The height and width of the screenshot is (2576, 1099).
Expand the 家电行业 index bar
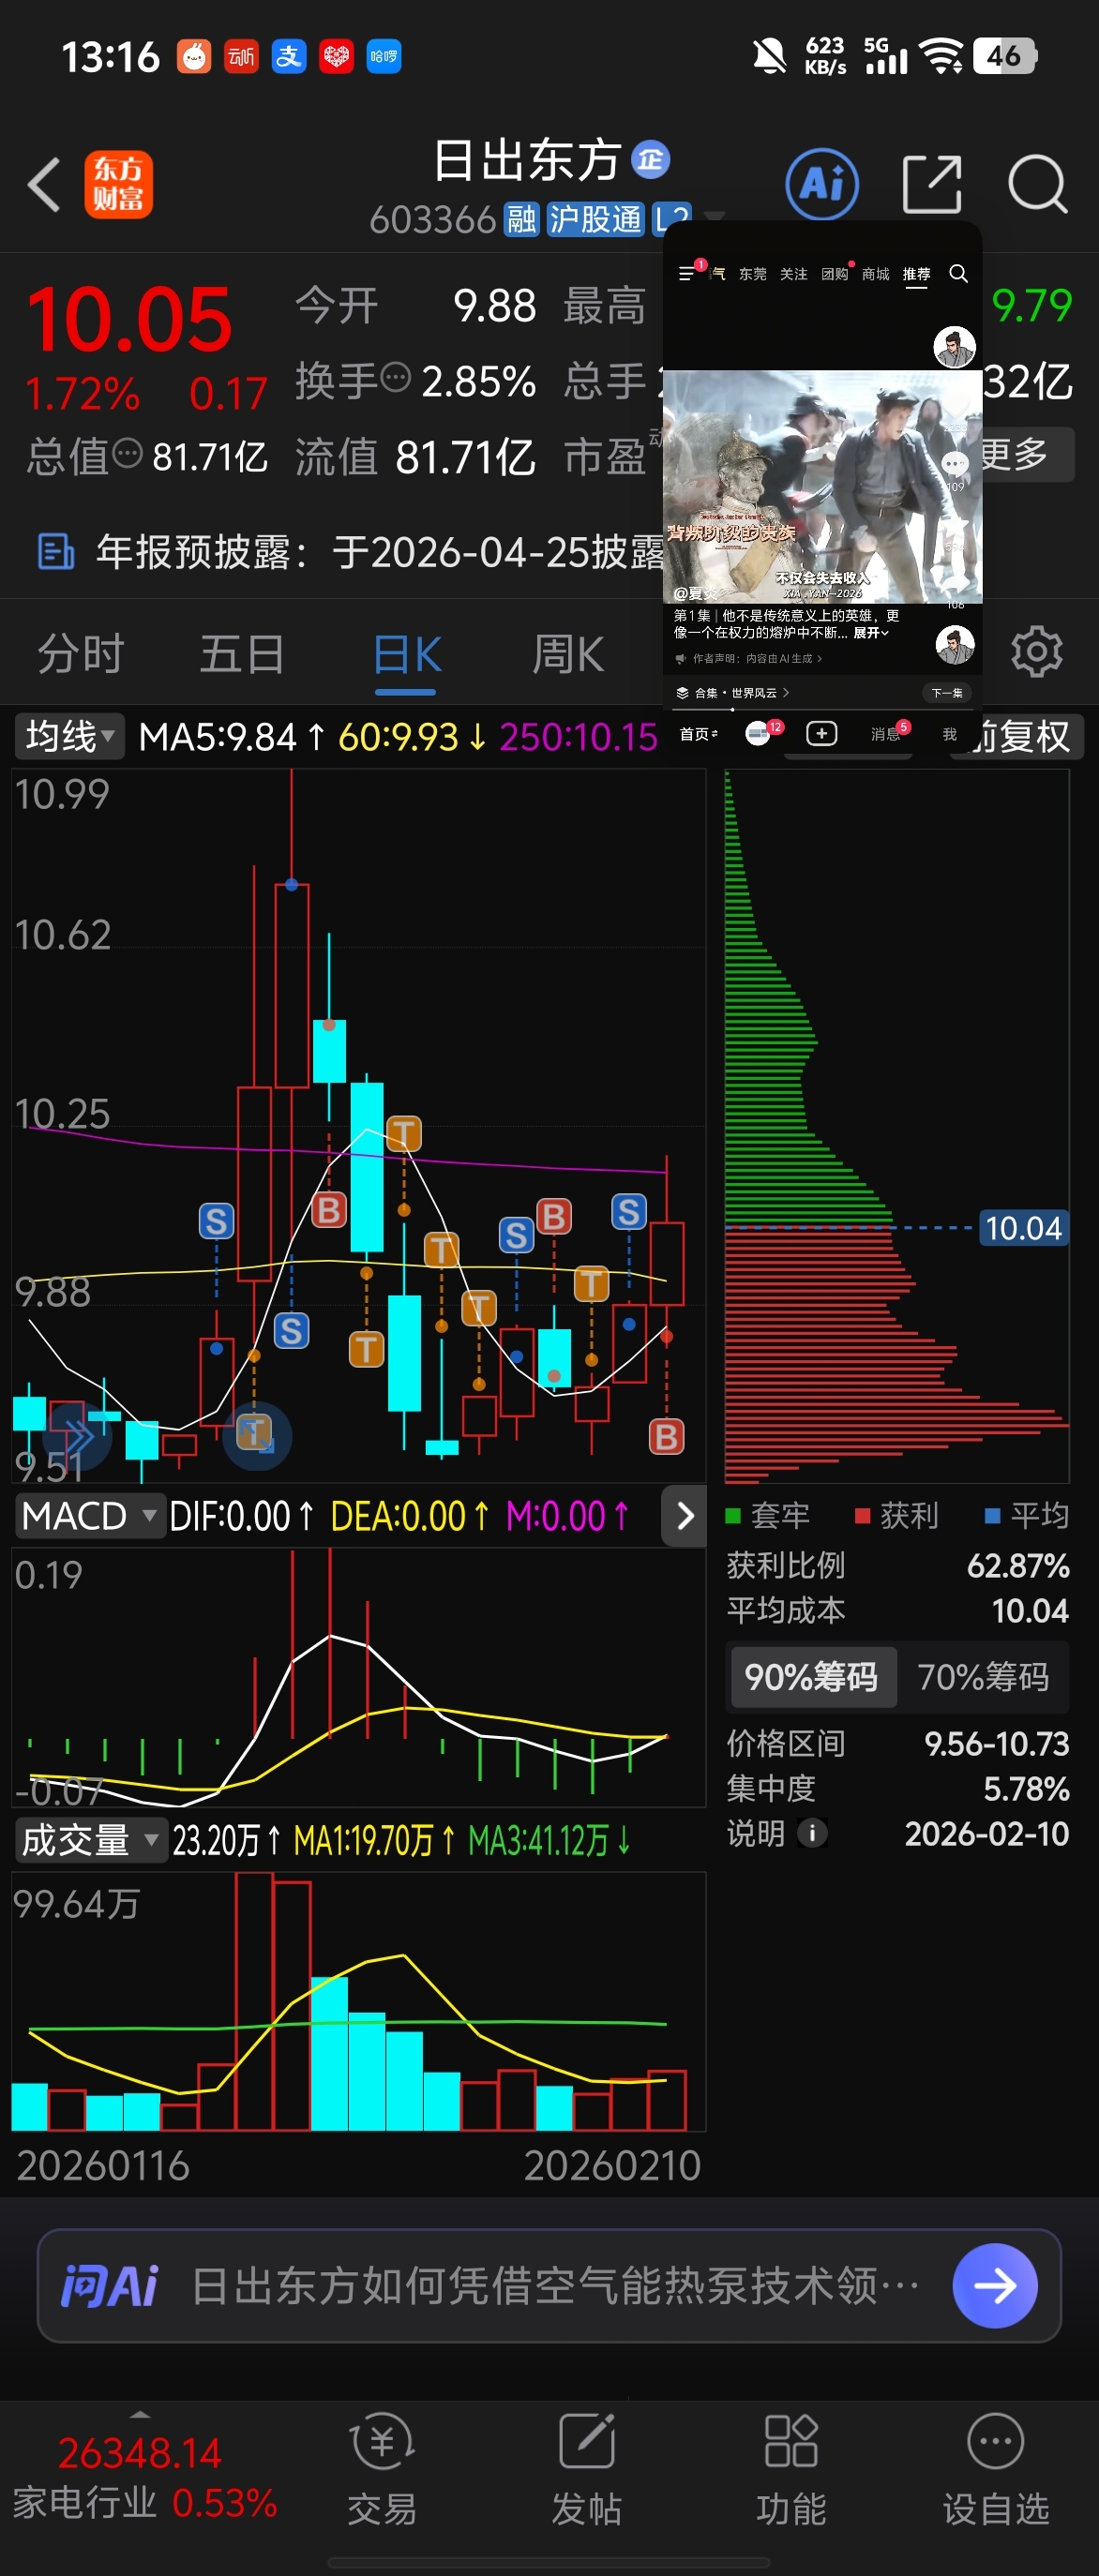pos(140,2414)
